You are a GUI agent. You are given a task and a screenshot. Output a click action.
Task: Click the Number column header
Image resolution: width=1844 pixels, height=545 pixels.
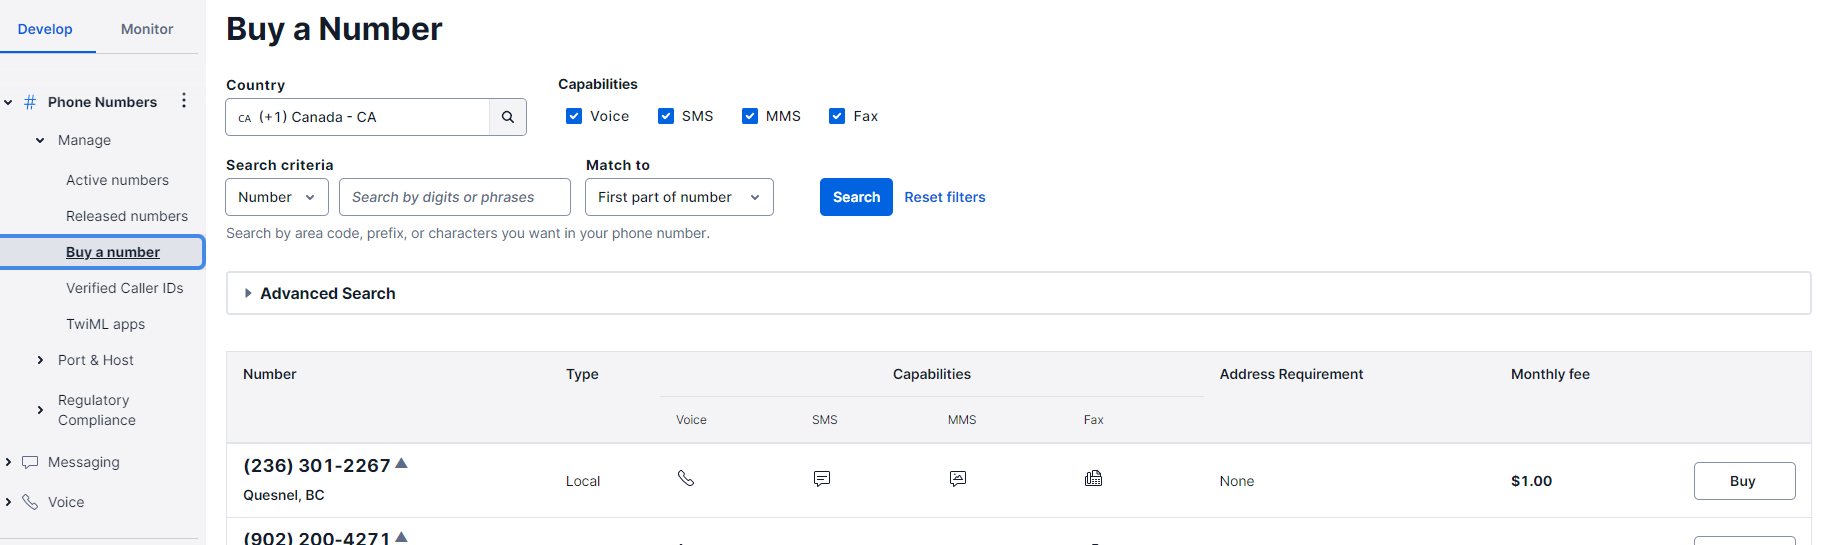(270, 374)
